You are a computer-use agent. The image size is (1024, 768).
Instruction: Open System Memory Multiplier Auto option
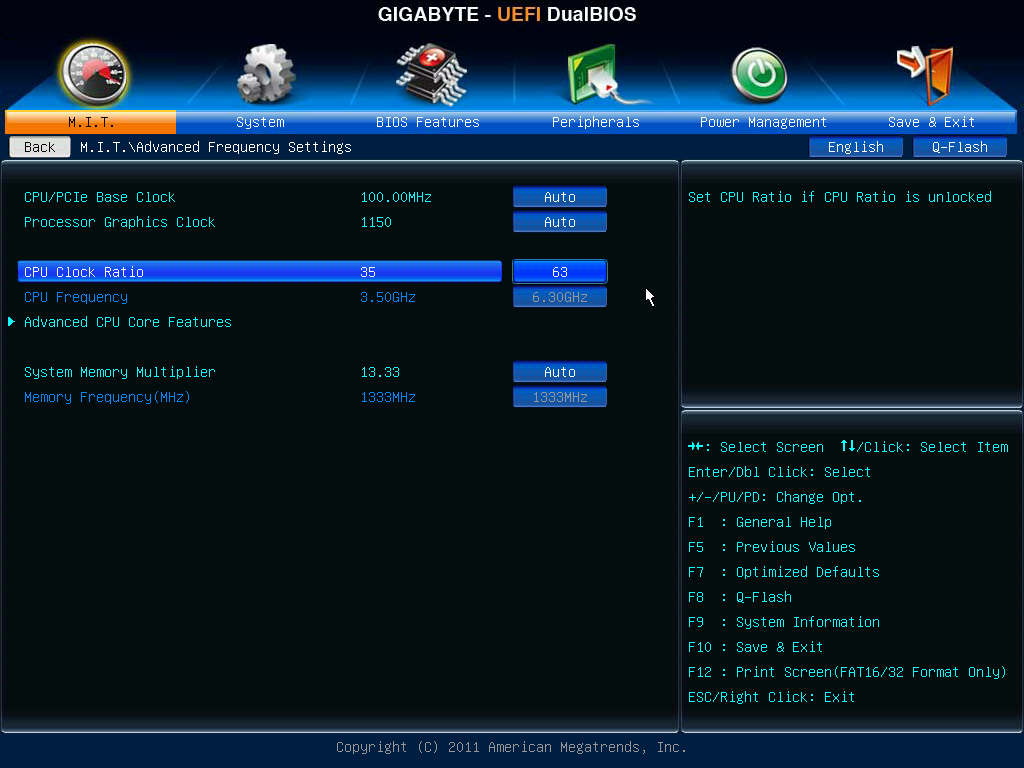(559, 372)
